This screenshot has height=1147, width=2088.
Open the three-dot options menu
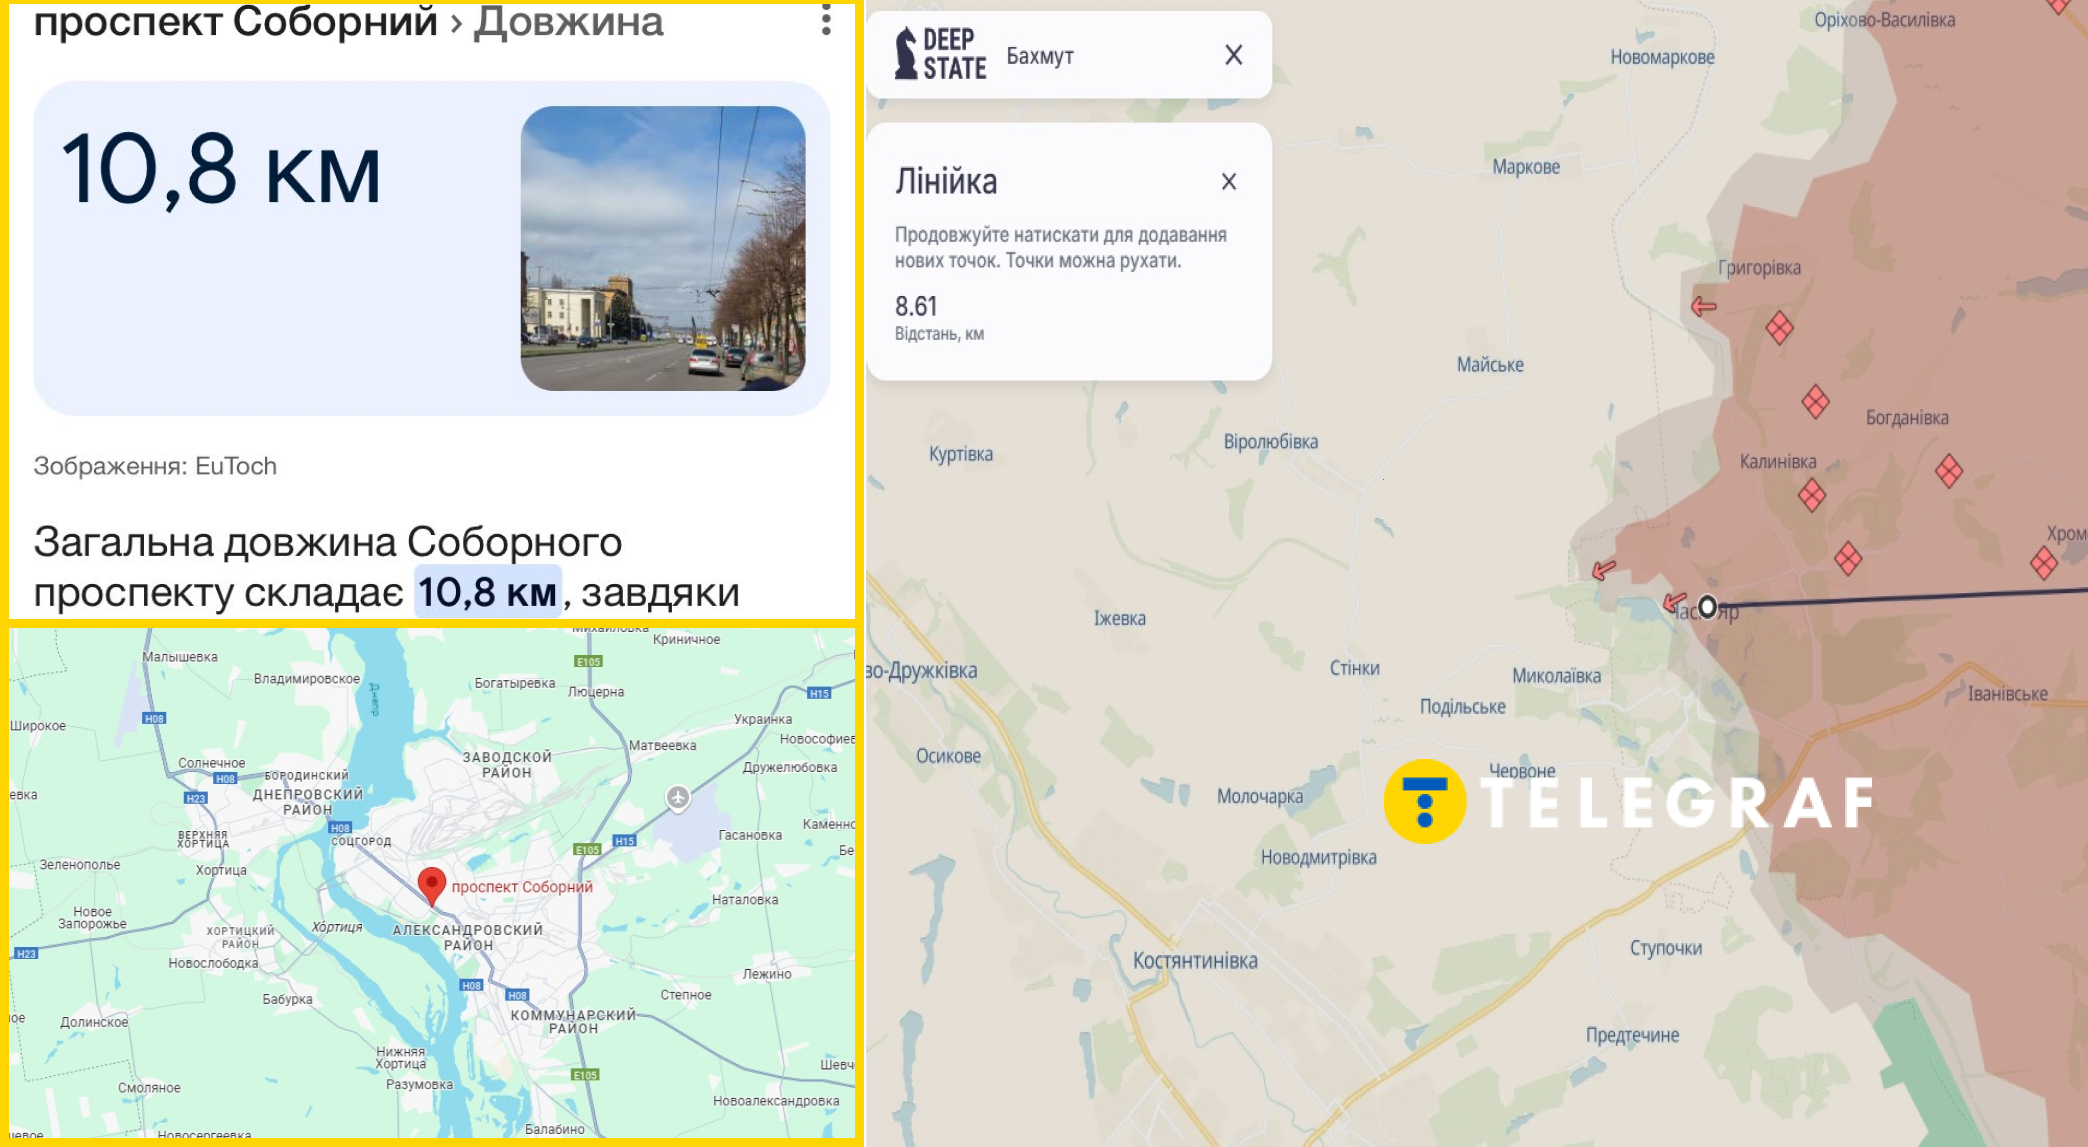pyautogui.click(x=826, y=19)
